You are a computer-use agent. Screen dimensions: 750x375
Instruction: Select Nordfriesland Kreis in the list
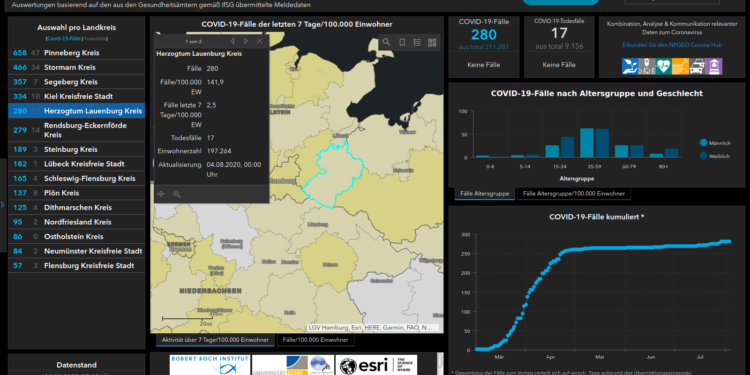(77, 222)
